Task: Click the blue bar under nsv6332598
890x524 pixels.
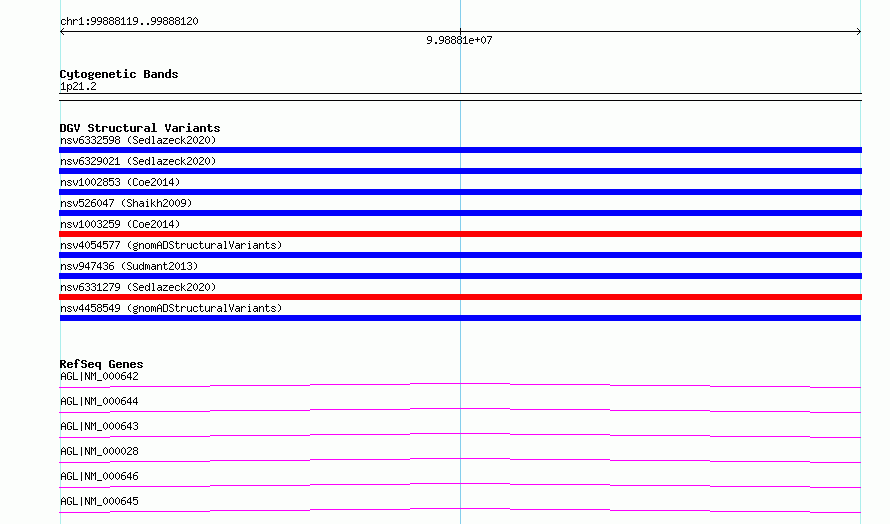Action: pyautogui.click(x=460, y=150)
